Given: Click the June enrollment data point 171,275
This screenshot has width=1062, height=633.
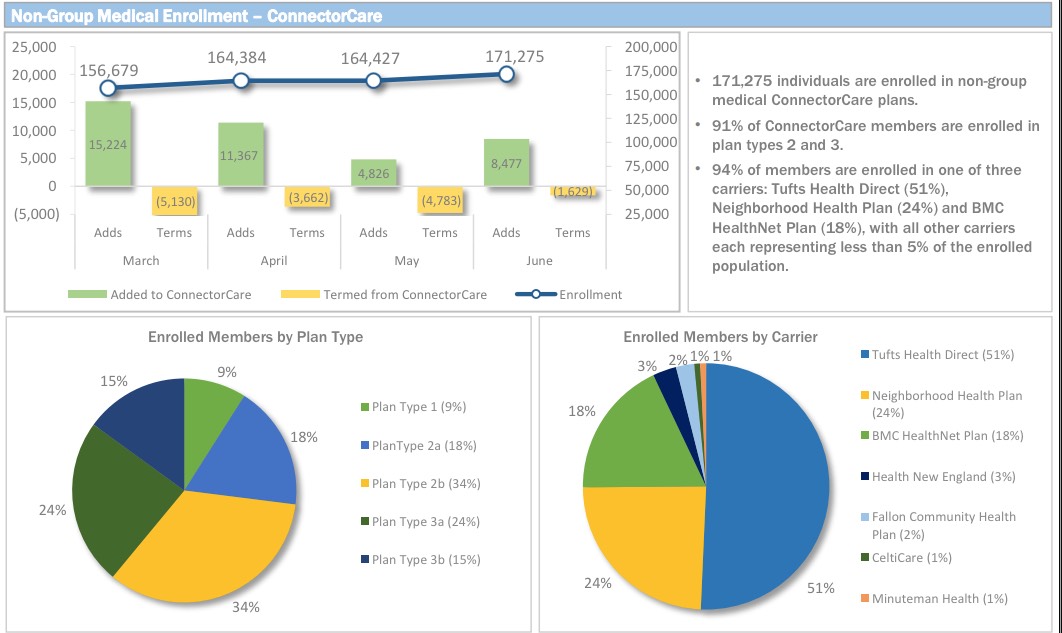Looking at the screenshot, I should (506, 74).
